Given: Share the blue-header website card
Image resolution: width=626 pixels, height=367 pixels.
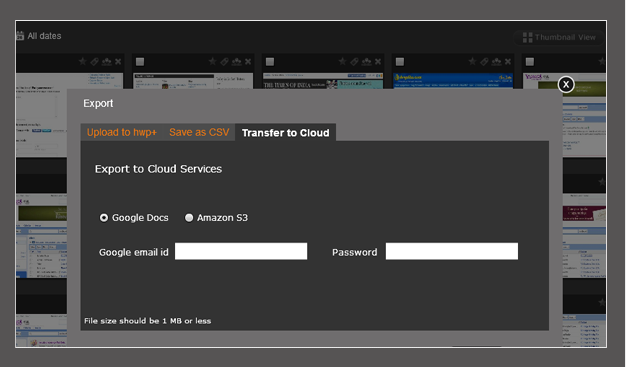Looking at the screenshot, I should [x=496, y=61].
